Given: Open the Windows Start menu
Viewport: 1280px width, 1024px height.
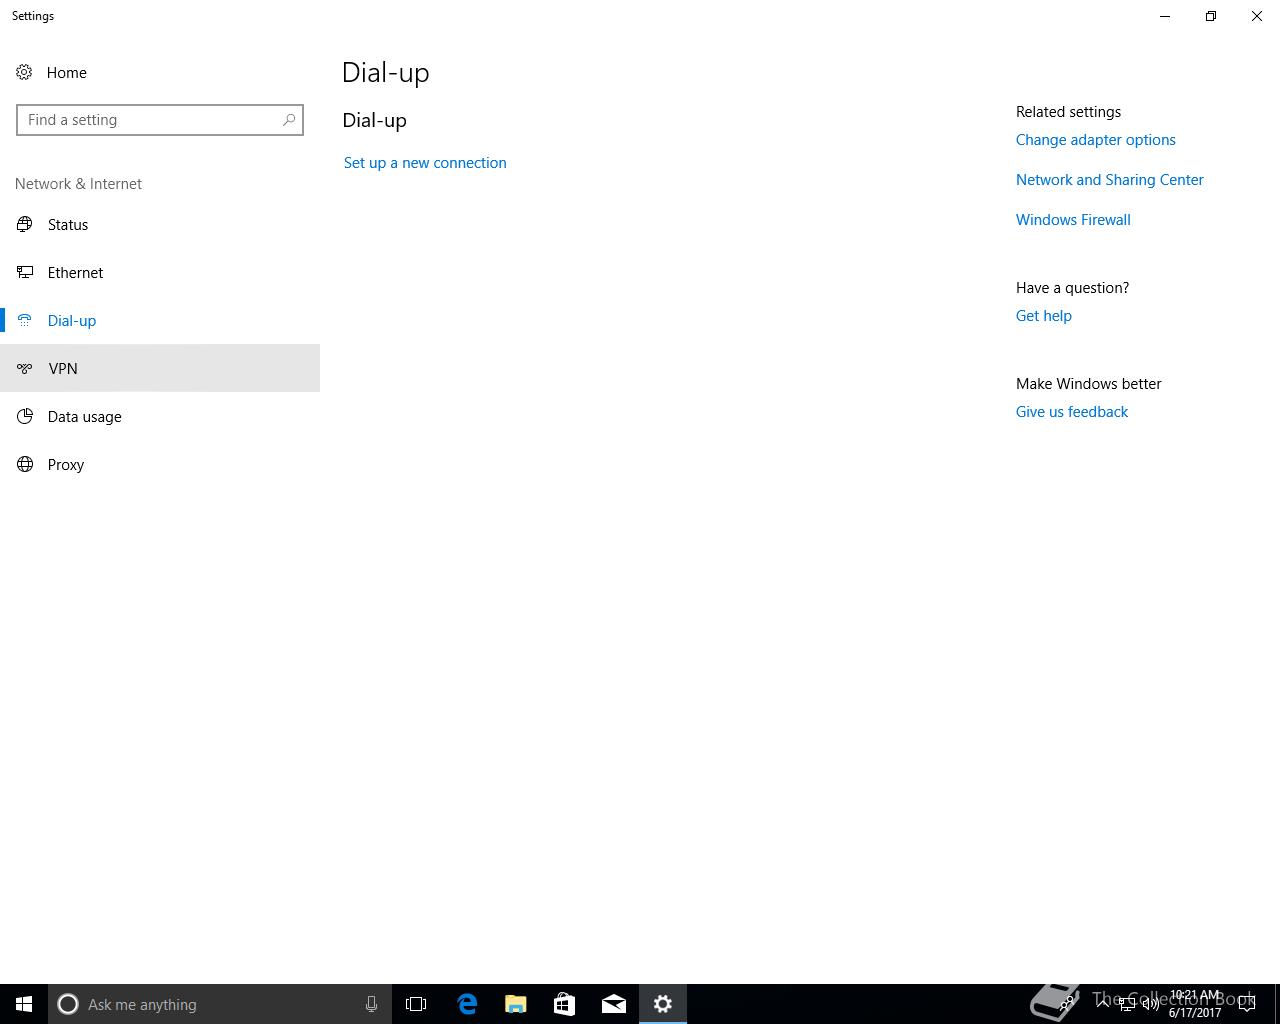Looking at the screenshot, I should pyautogui.click(x=24, y=1004).
